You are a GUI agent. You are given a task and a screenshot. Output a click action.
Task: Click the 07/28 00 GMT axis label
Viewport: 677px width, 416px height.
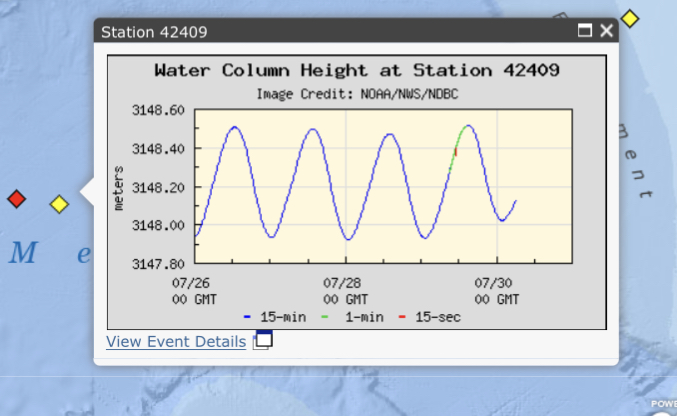pos(345,291)
